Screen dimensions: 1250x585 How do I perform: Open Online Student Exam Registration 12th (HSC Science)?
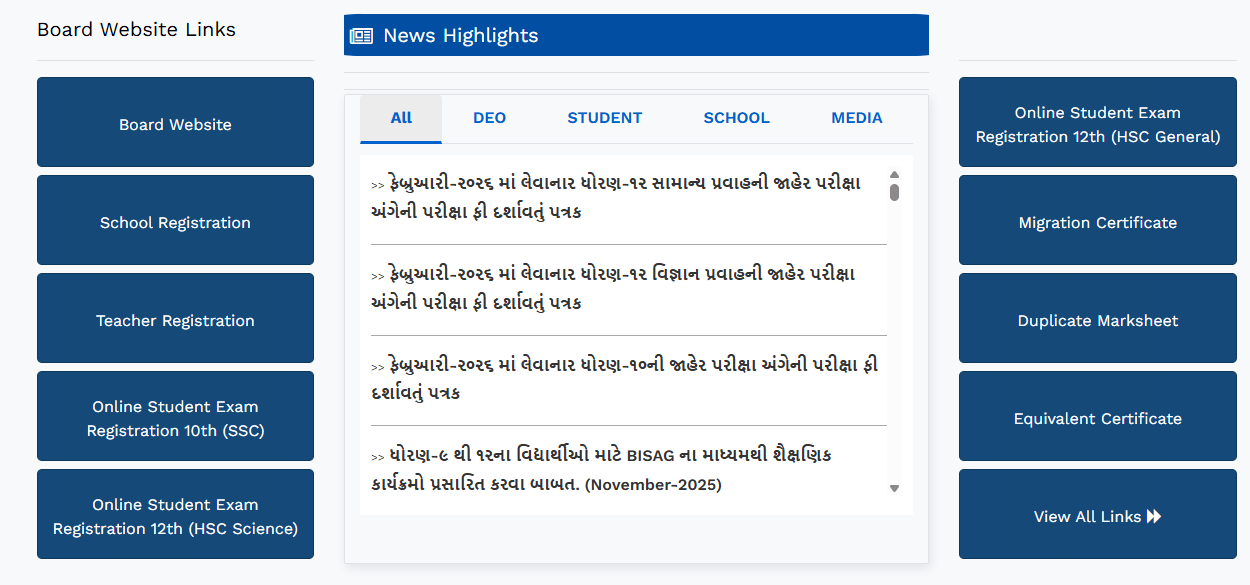click(x=175, y=514)
